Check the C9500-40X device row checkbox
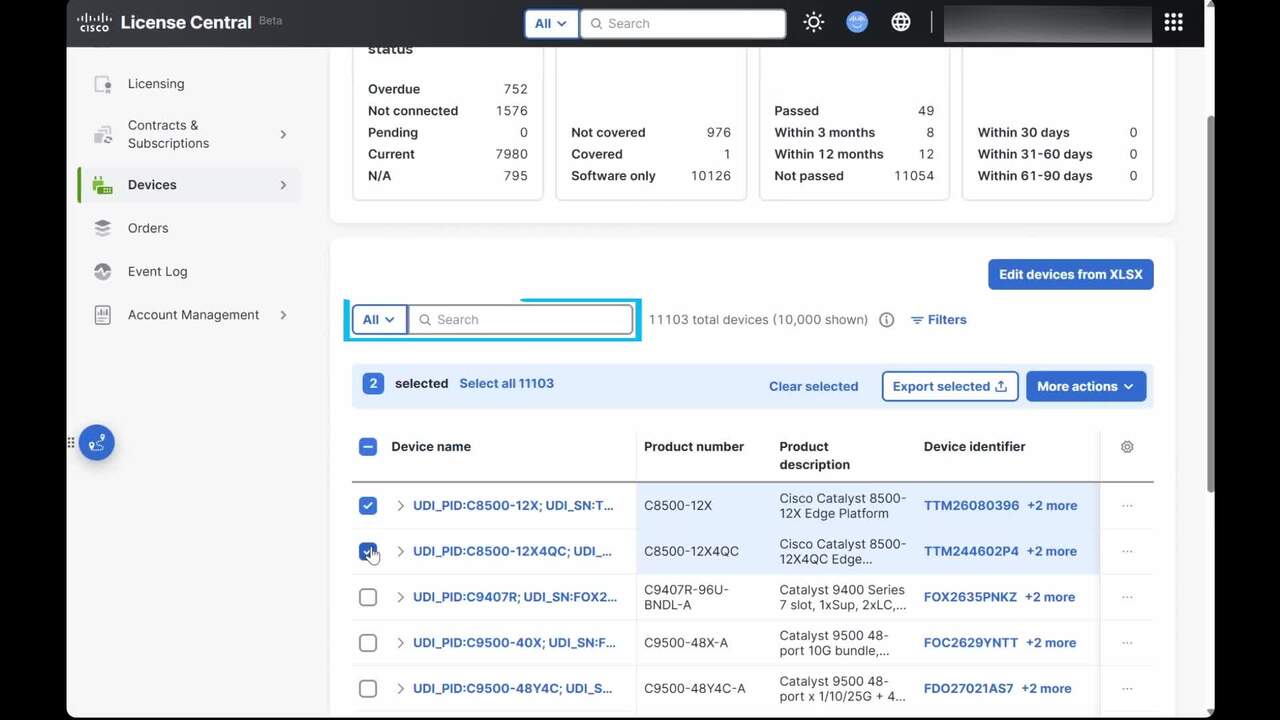Viewport: 1280px width, 720px height. (368, 643)
